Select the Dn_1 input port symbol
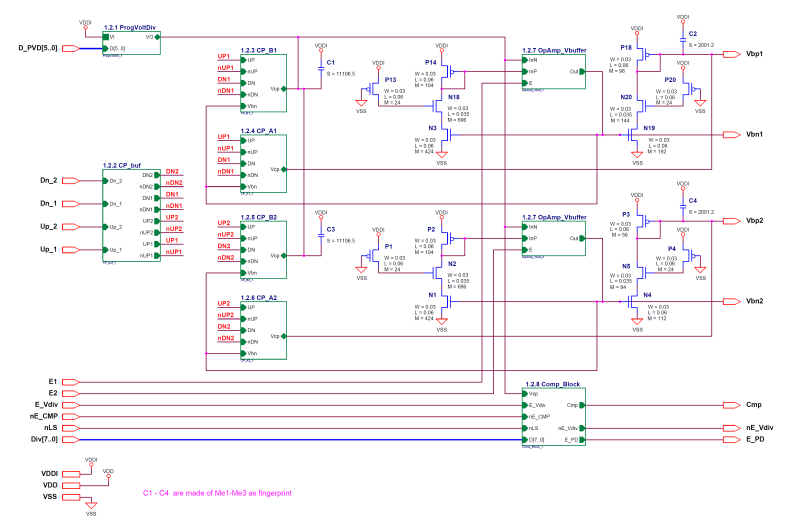Image resolution: width=785 pixels, height=530 pixels. [x=71, y=204]
